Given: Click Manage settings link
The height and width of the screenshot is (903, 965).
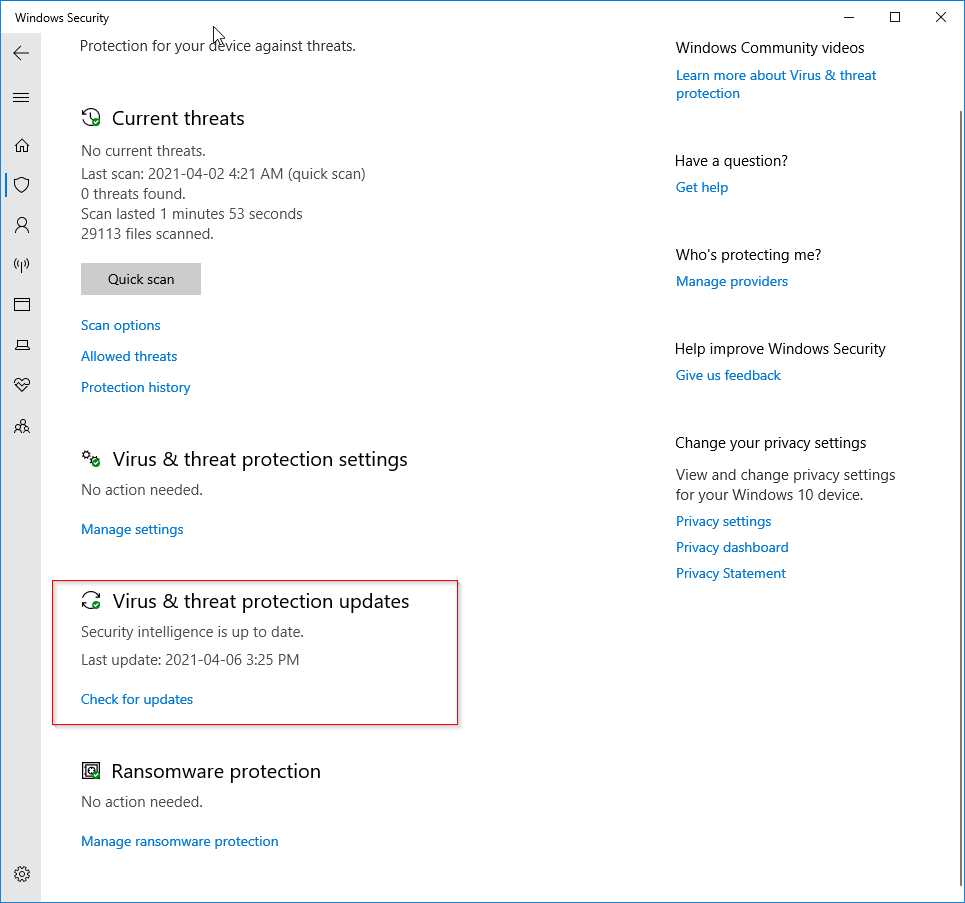Looking at the screenshot, I should pyautogui.click(x=132, y=529).
